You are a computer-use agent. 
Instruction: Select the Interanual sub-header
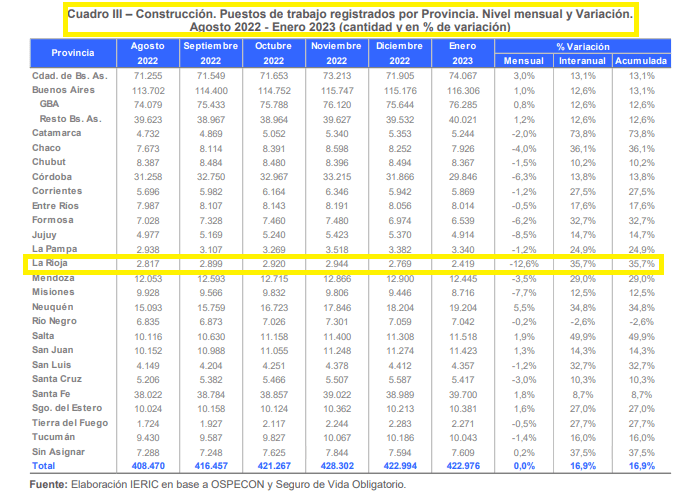(582, 61)
